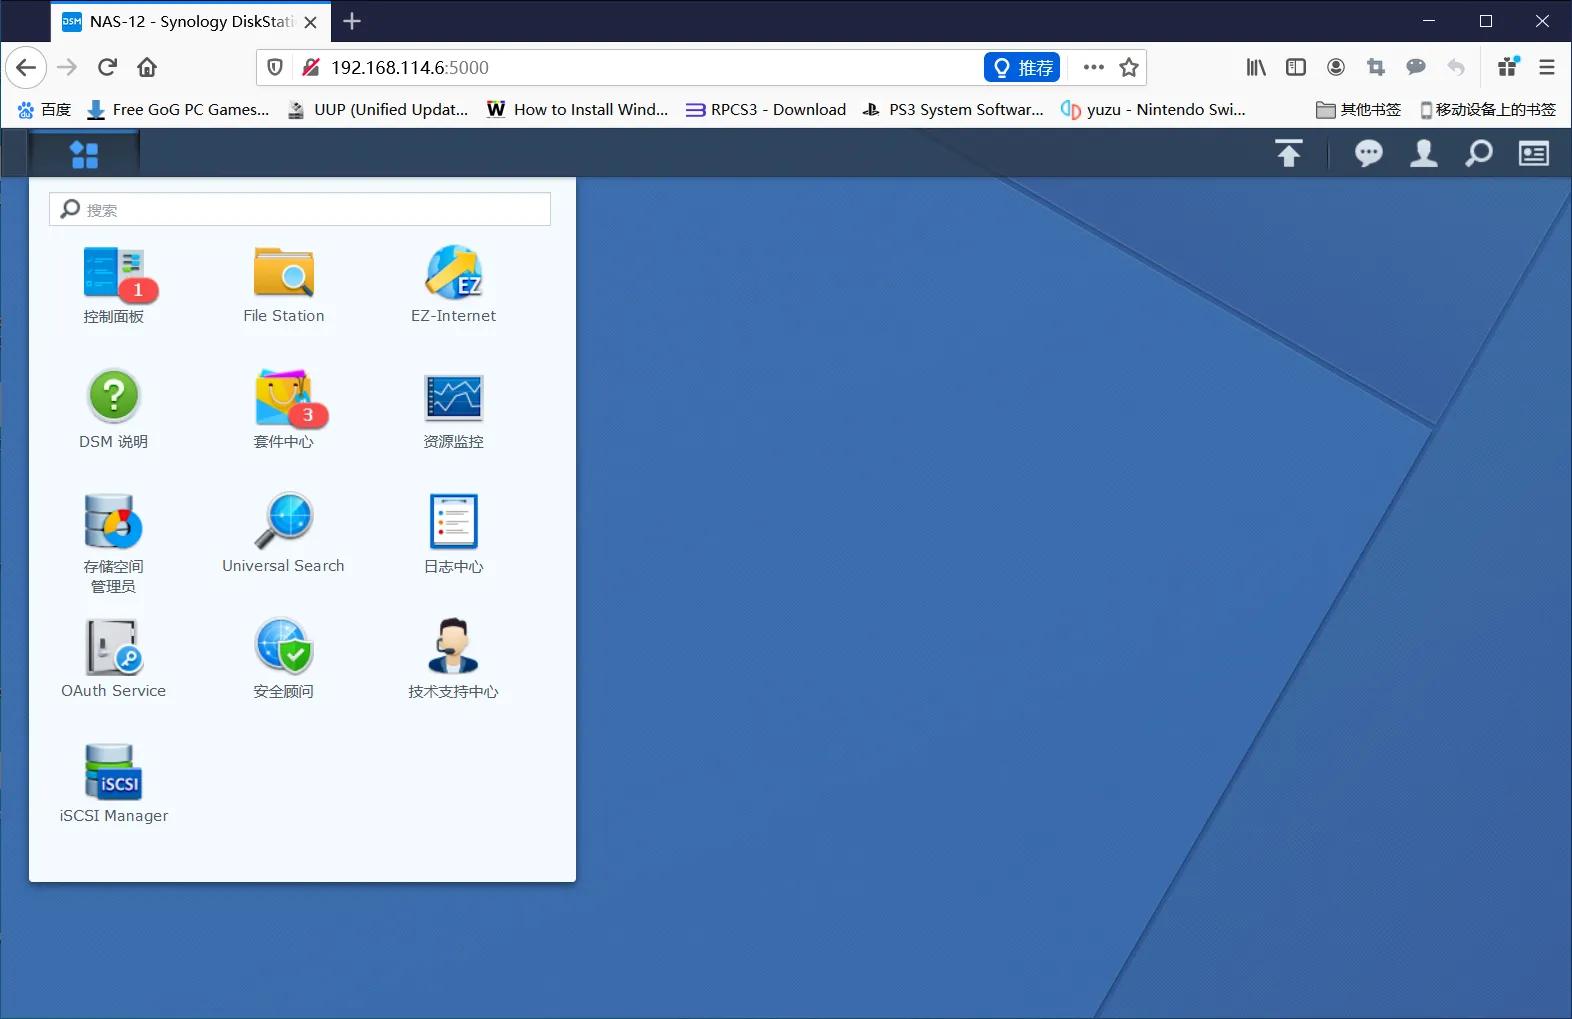
Task: Click the insecure connection lock icon
Action: click(x=311, y=67)
